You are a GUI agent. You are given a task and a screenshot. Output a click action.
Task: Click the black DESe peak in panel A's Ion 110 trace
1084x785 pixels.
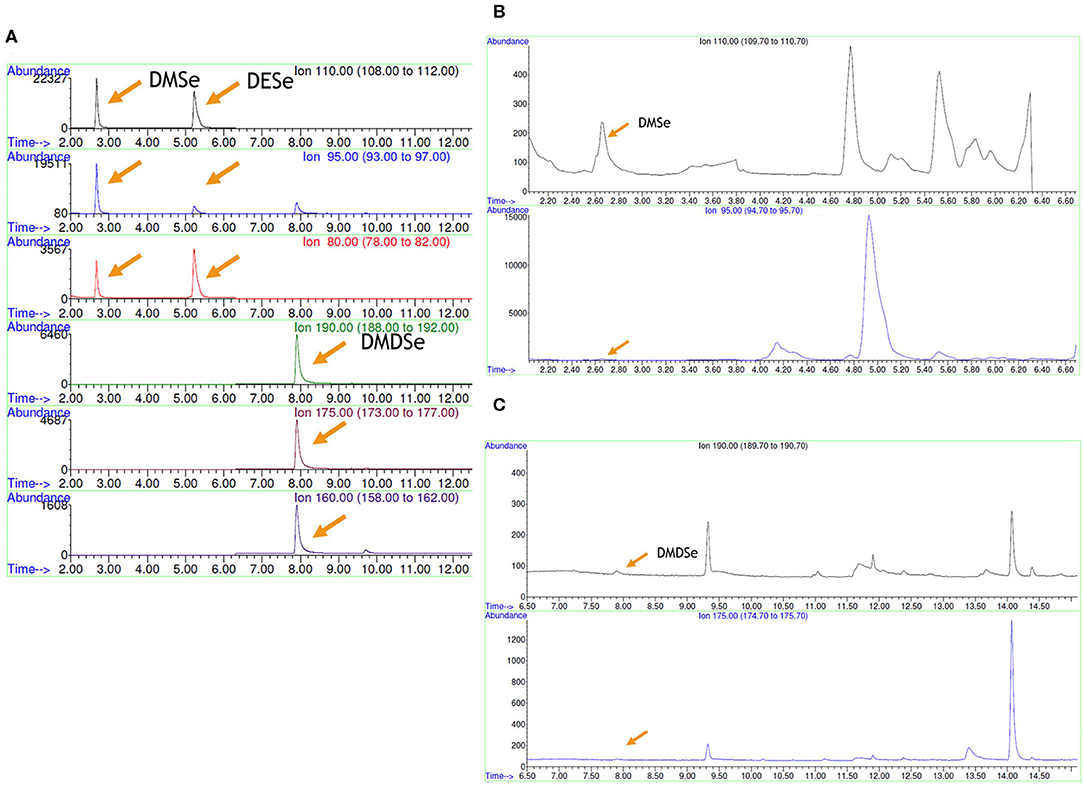pos(195,110)
